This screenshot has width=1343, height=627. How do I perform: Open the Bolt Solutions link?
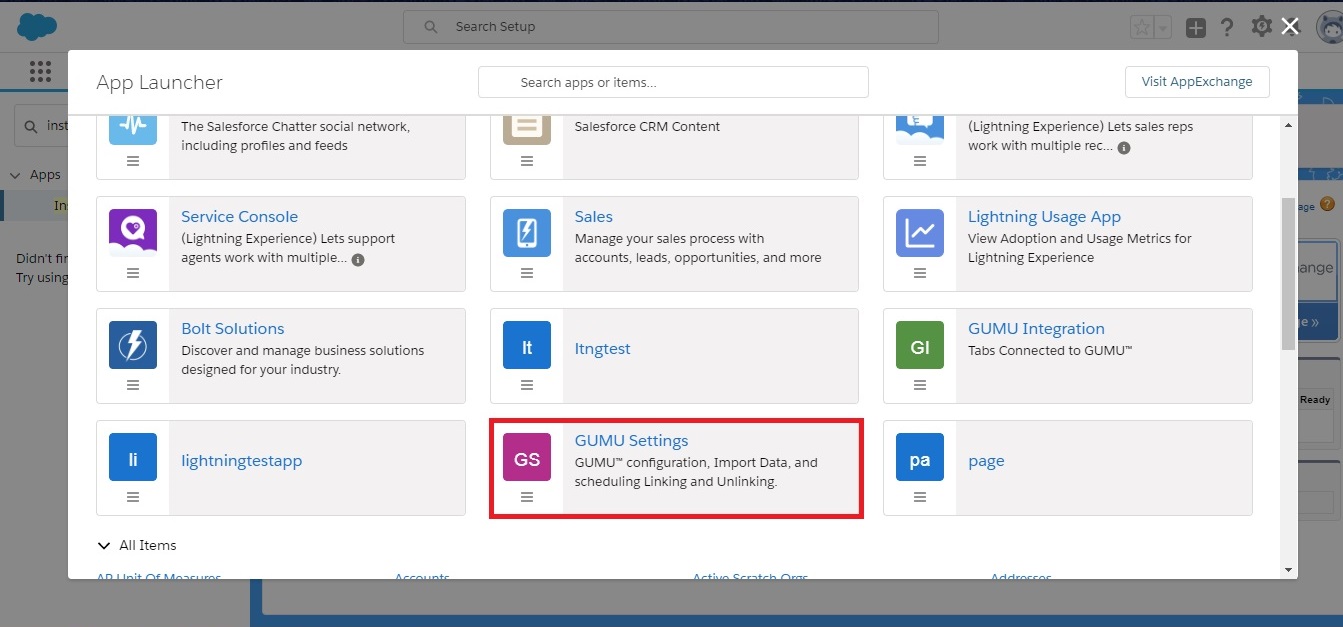233,329
